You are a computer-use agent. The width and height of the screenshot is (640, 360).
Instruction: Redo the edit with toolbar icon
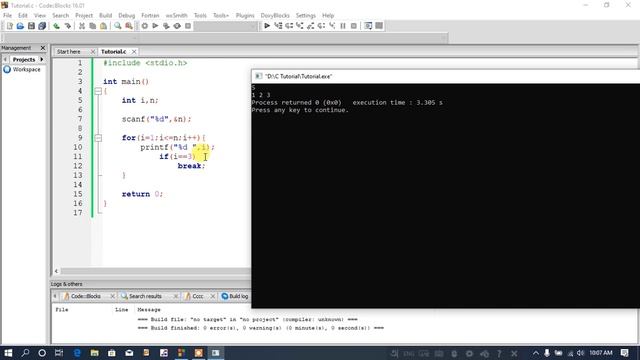67,26
